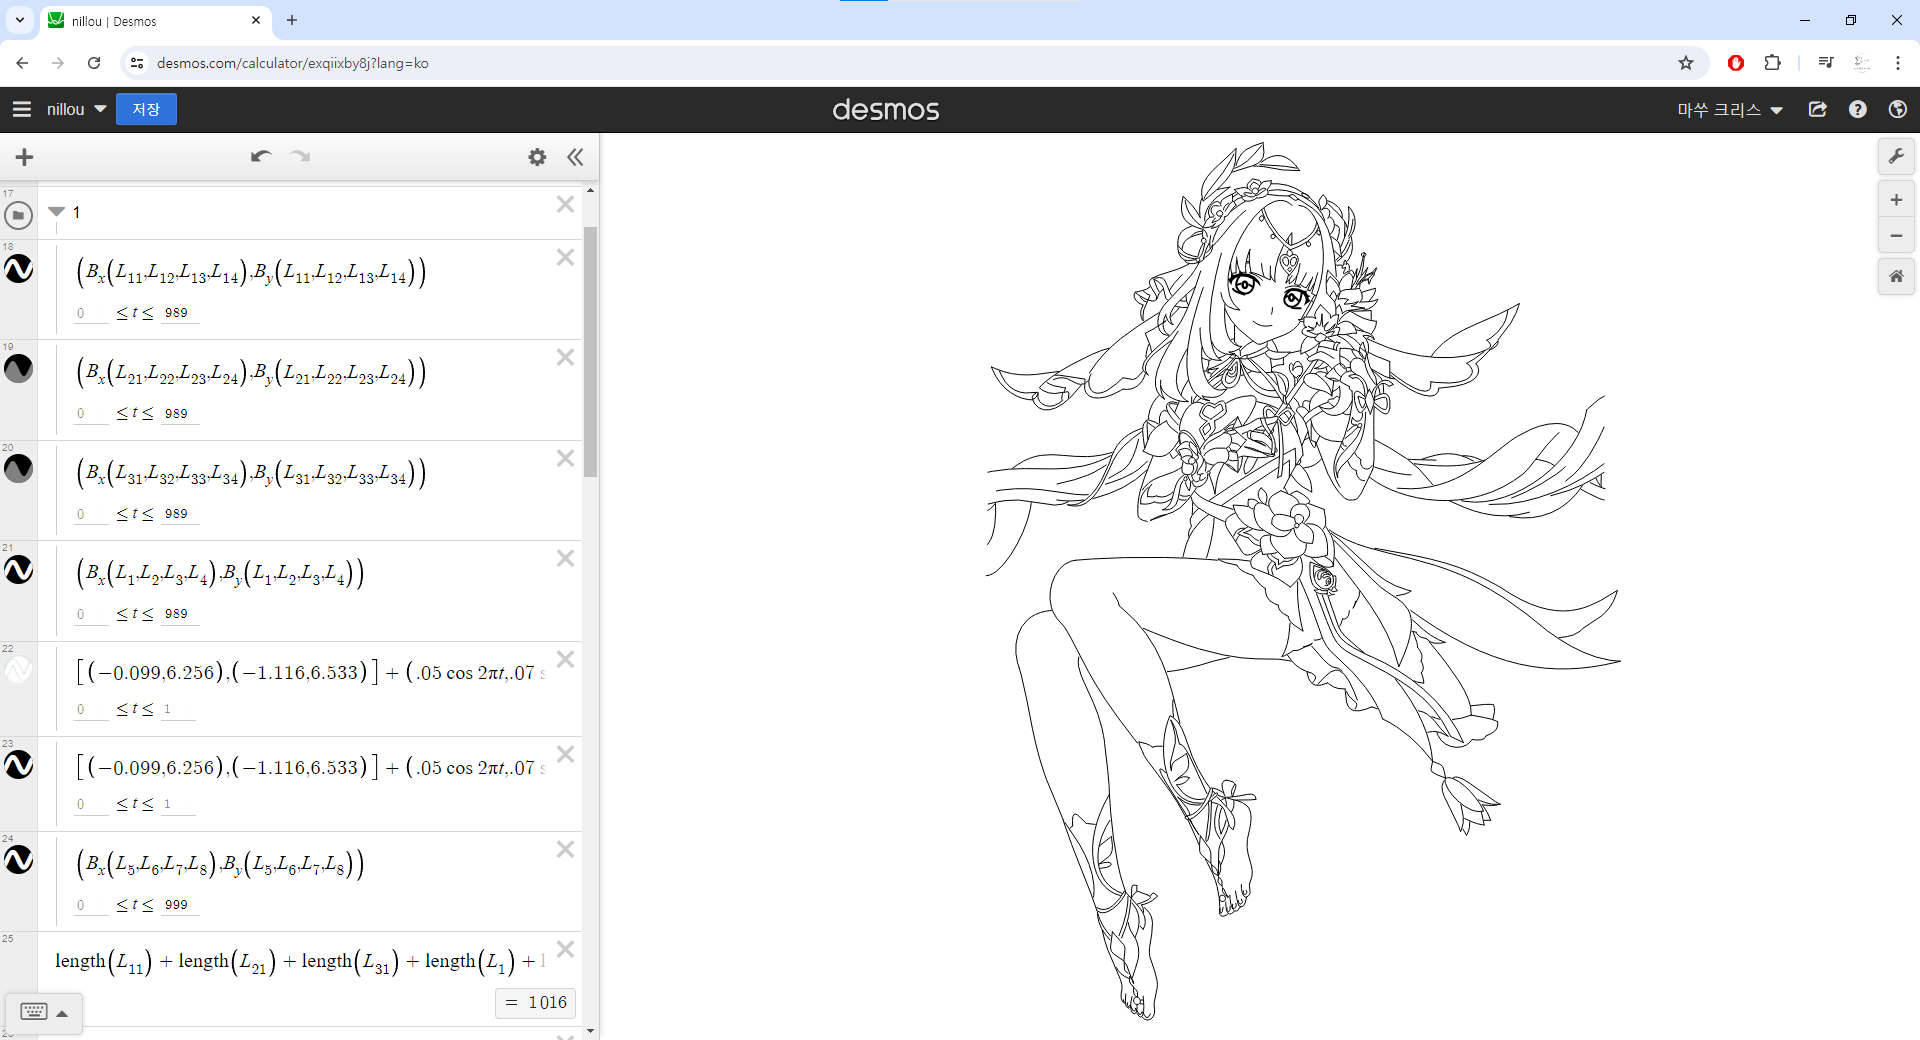1920x1040 pixels.
Task: Add a new expression item
Action: pyautogui.click(x=25, y=157)
